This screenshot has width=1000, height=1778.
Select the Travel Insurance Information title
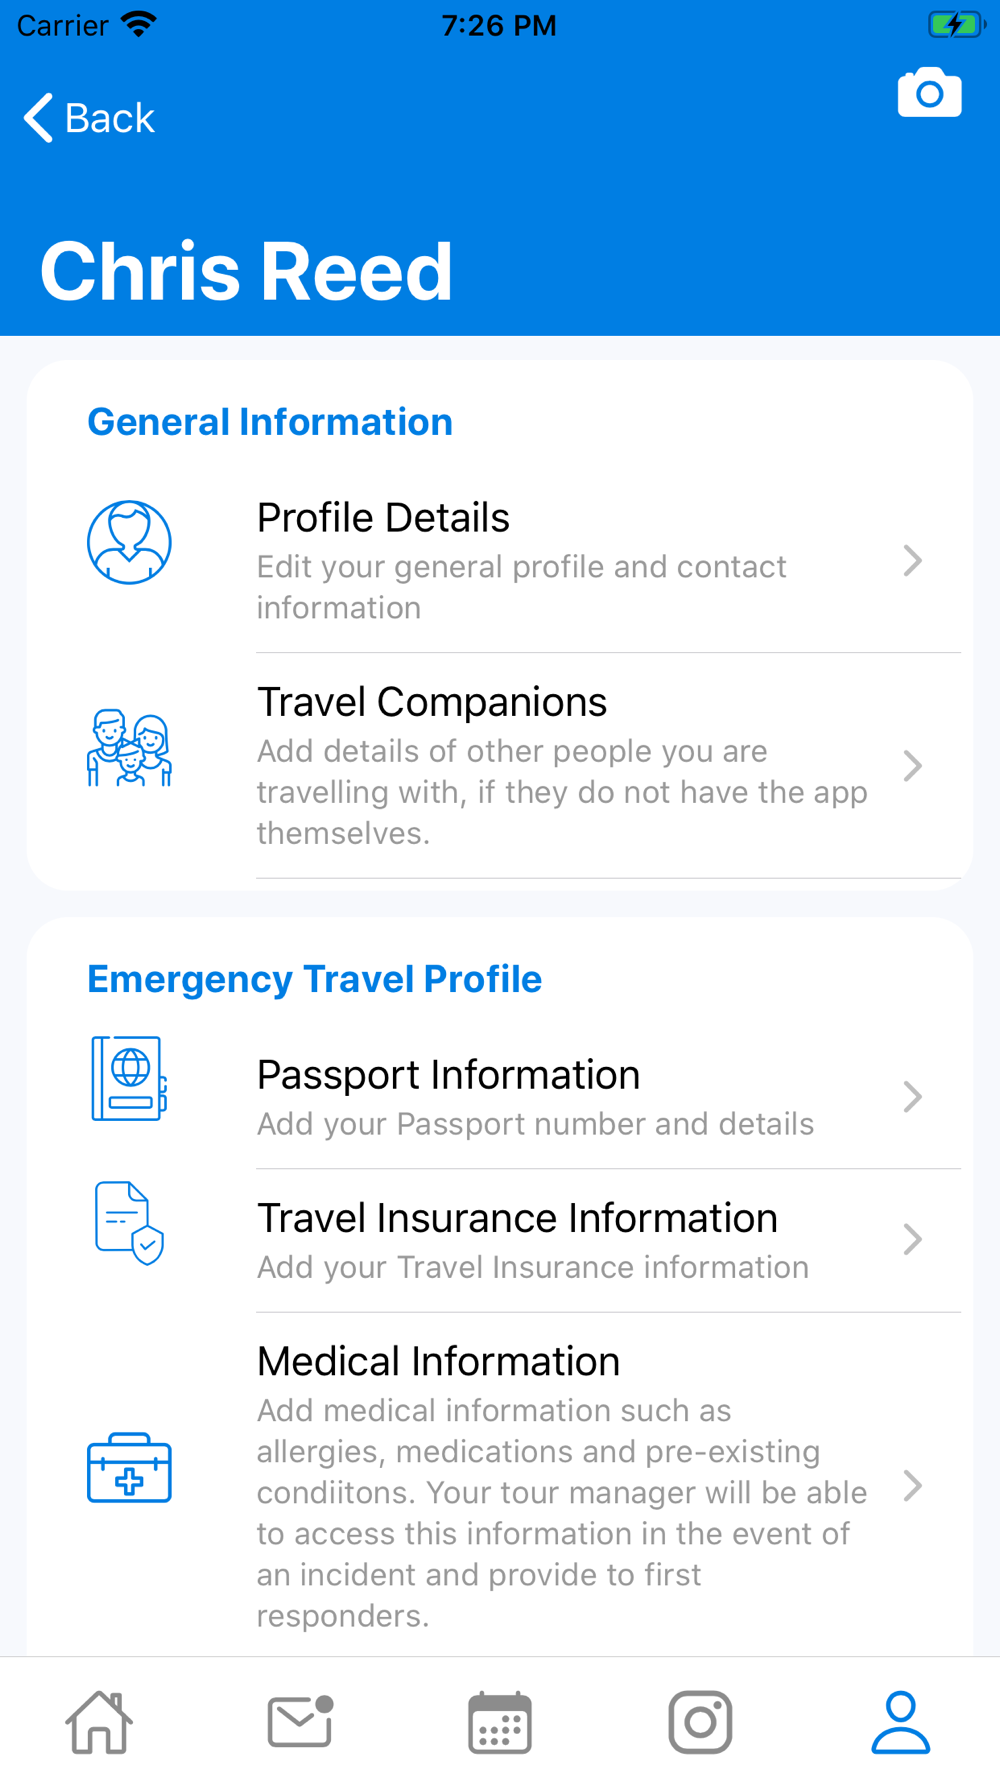tap(517, 1218)
